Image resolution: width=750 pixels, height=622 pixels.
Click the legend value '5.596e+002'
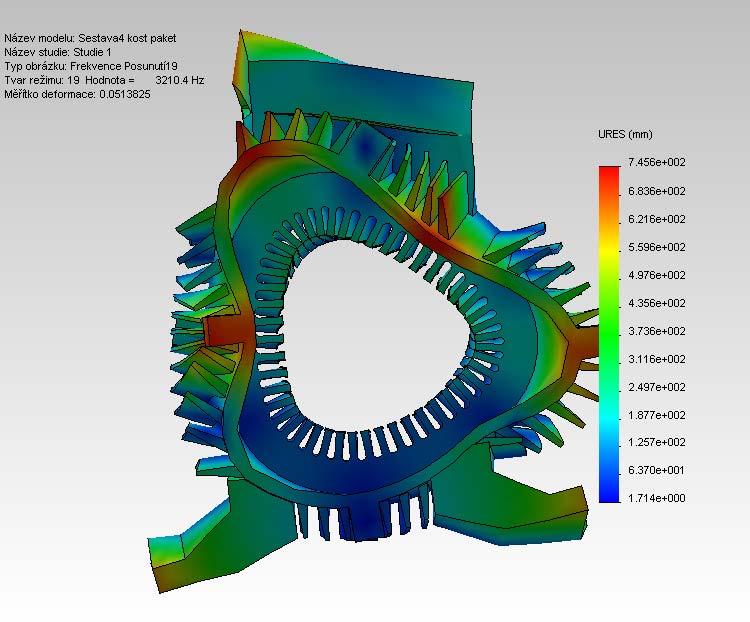[x=657, y=247]
